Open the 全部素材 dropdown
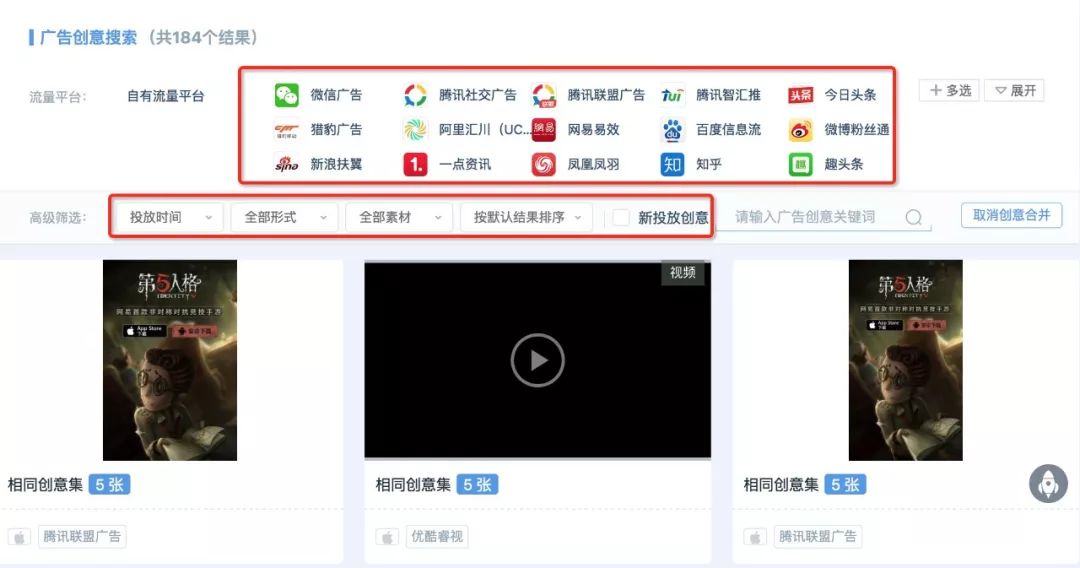1080x568 pixels. [x=399, y=218]
